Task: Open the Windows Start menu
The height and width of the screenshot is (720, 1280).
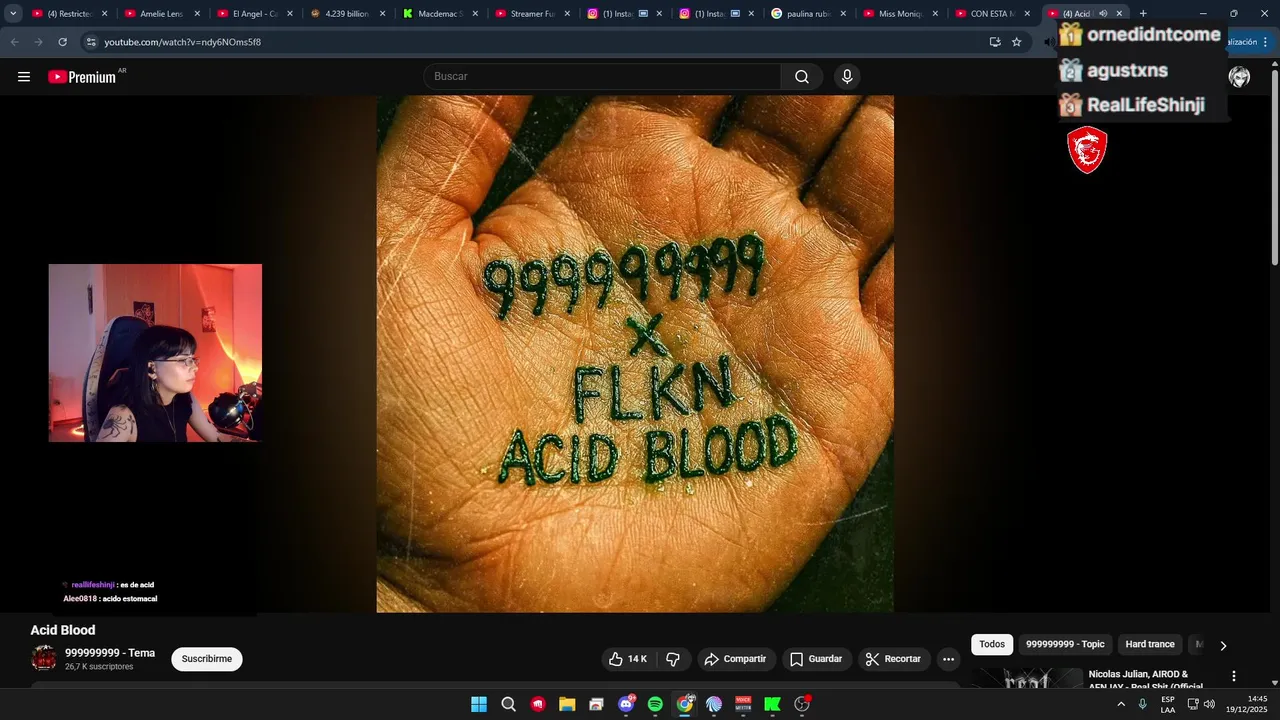Action: tap(479, 704)
